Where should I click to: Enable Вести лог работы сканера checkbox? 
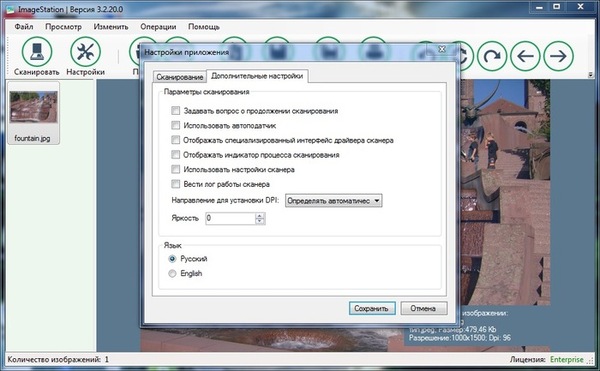pos(175,184)
